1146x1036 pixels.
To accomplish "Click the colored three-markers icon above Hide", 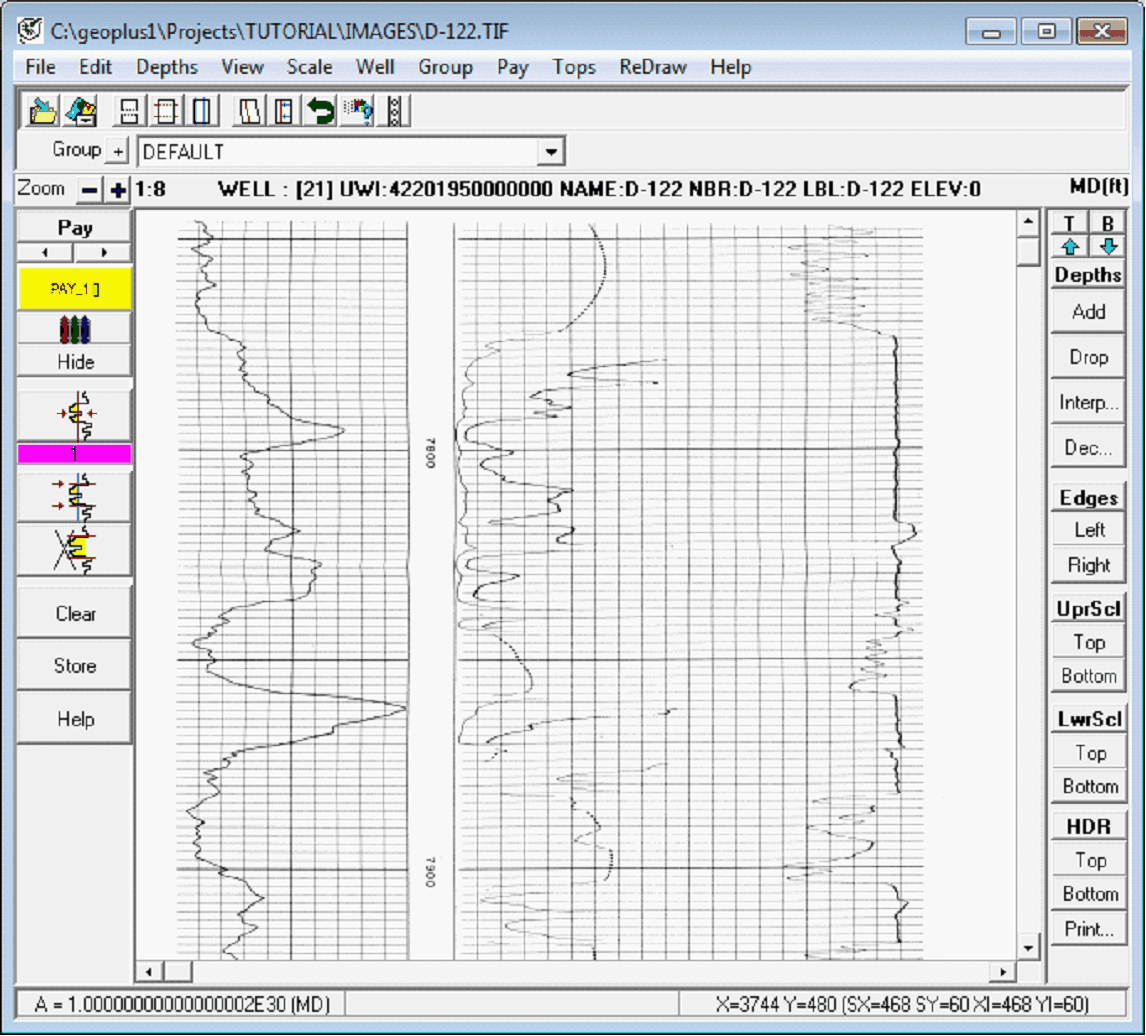I will tap(75, 329).
